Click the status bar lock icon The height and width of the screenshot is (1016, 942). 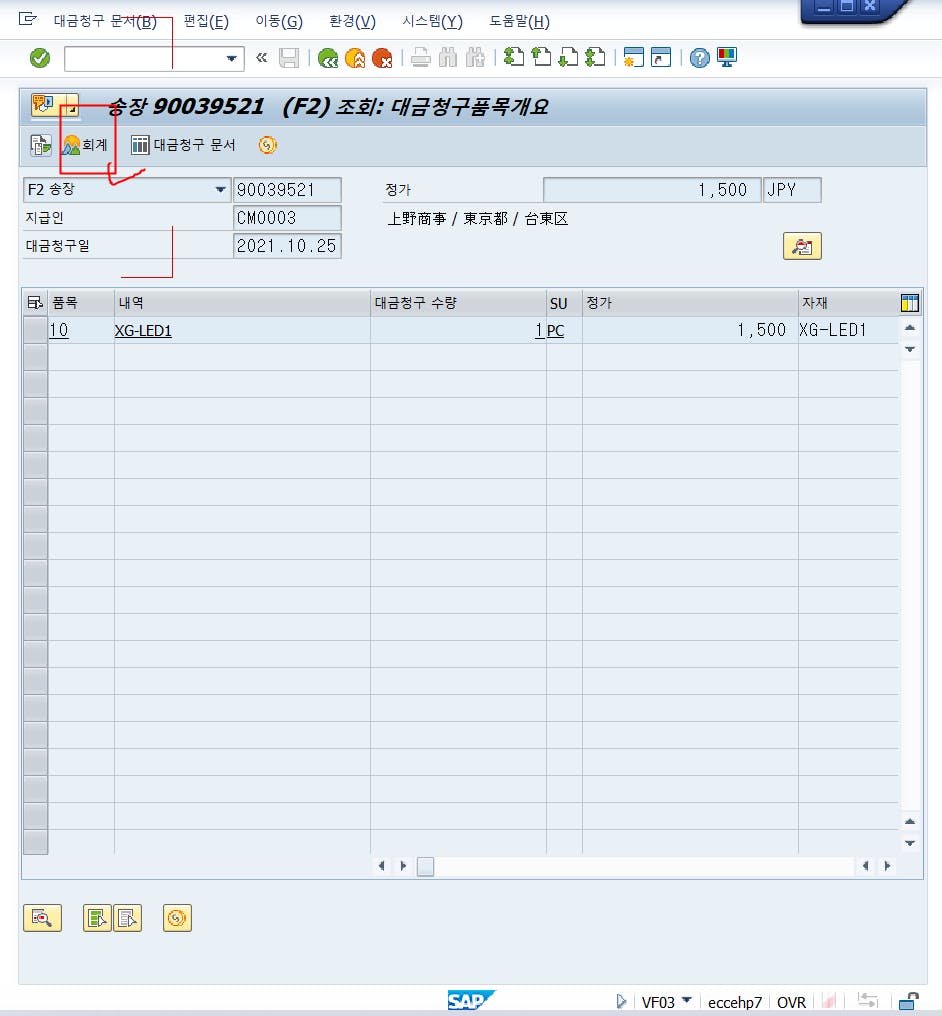pos(909,1002)
